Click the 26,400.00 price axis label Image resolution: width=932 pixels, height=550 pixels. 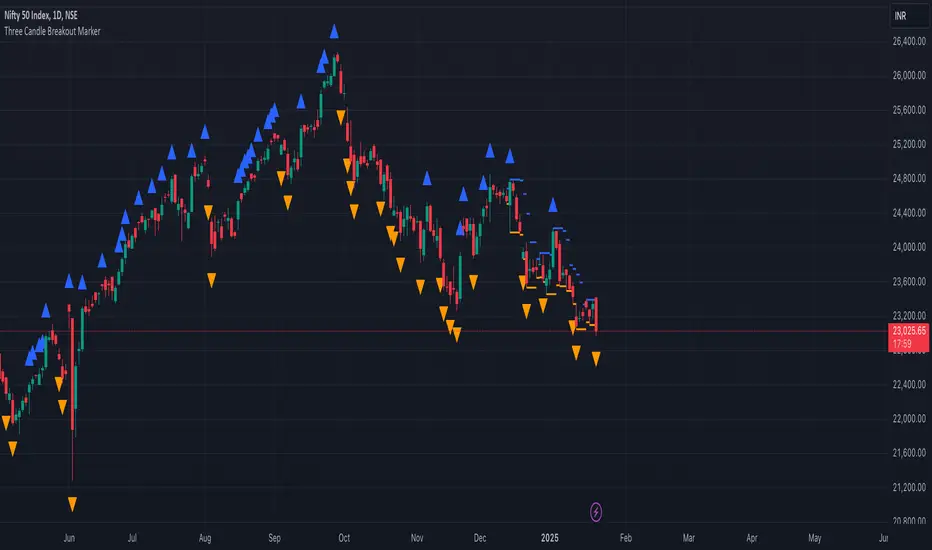909,42
